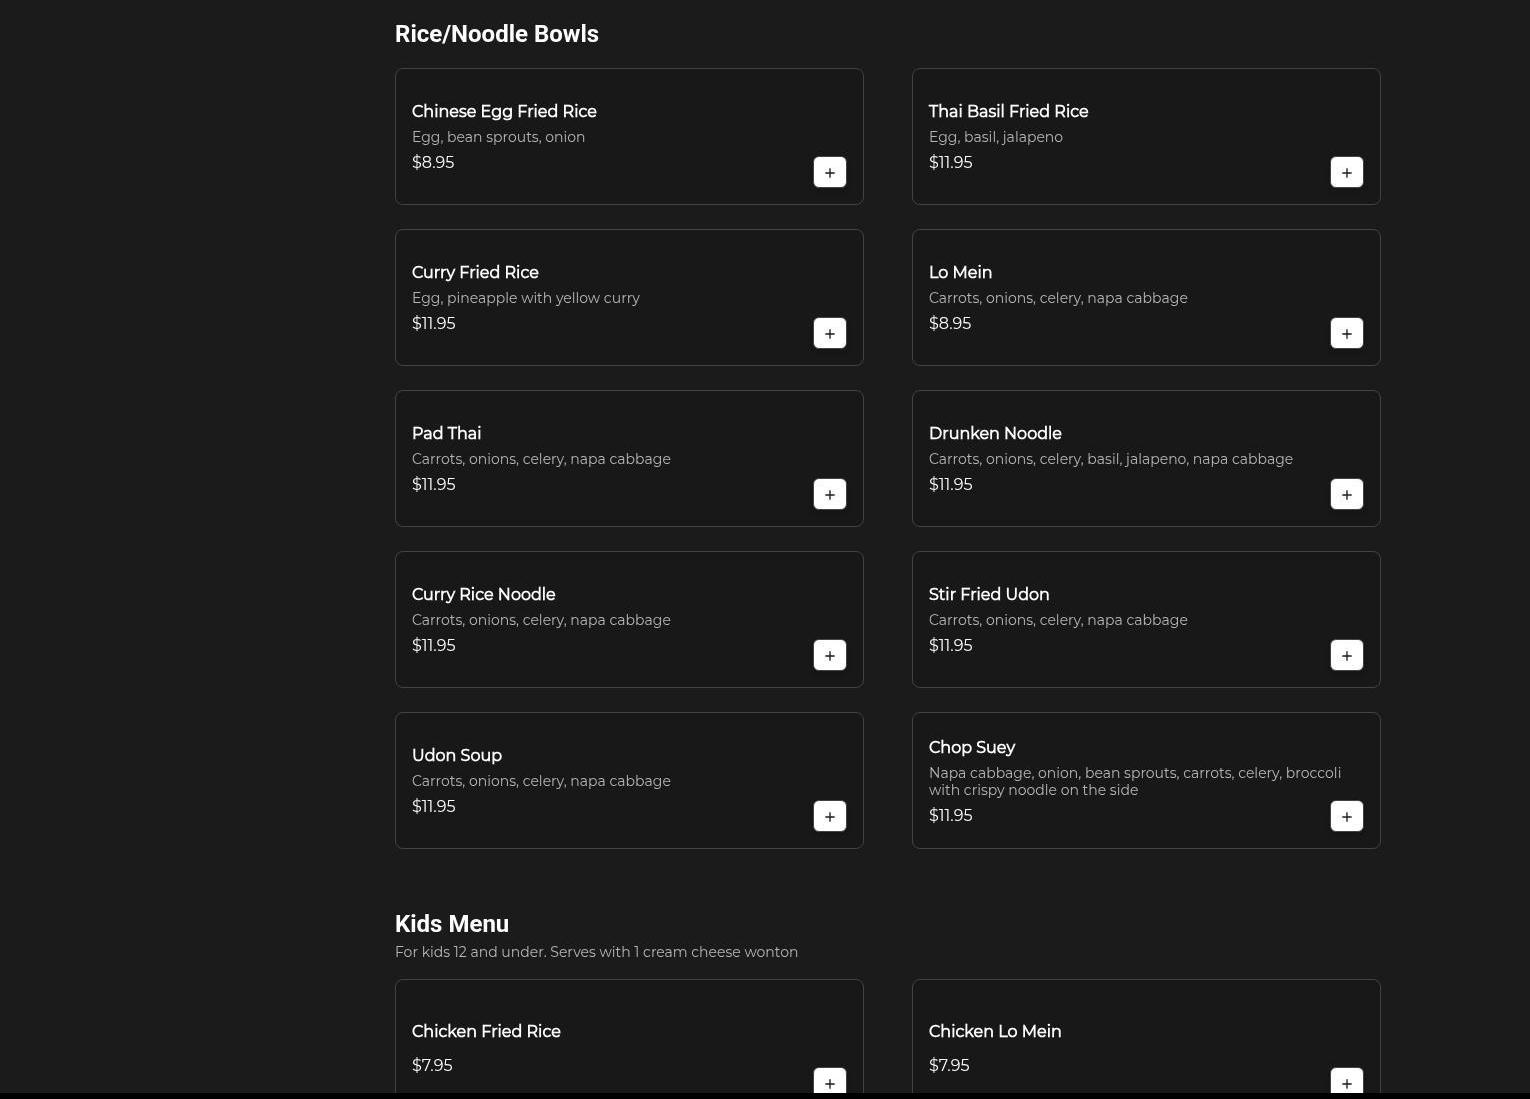1530x1099 pixels.
Task: Click the Chop Suey plus button
Action: tap(1346, 816)
